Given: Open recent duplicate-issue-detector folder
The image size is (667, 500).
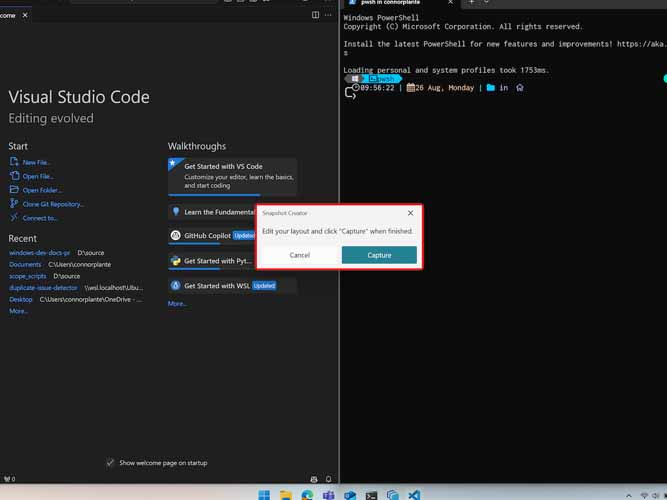Looking at the screenshot, I should coord(43,288).
